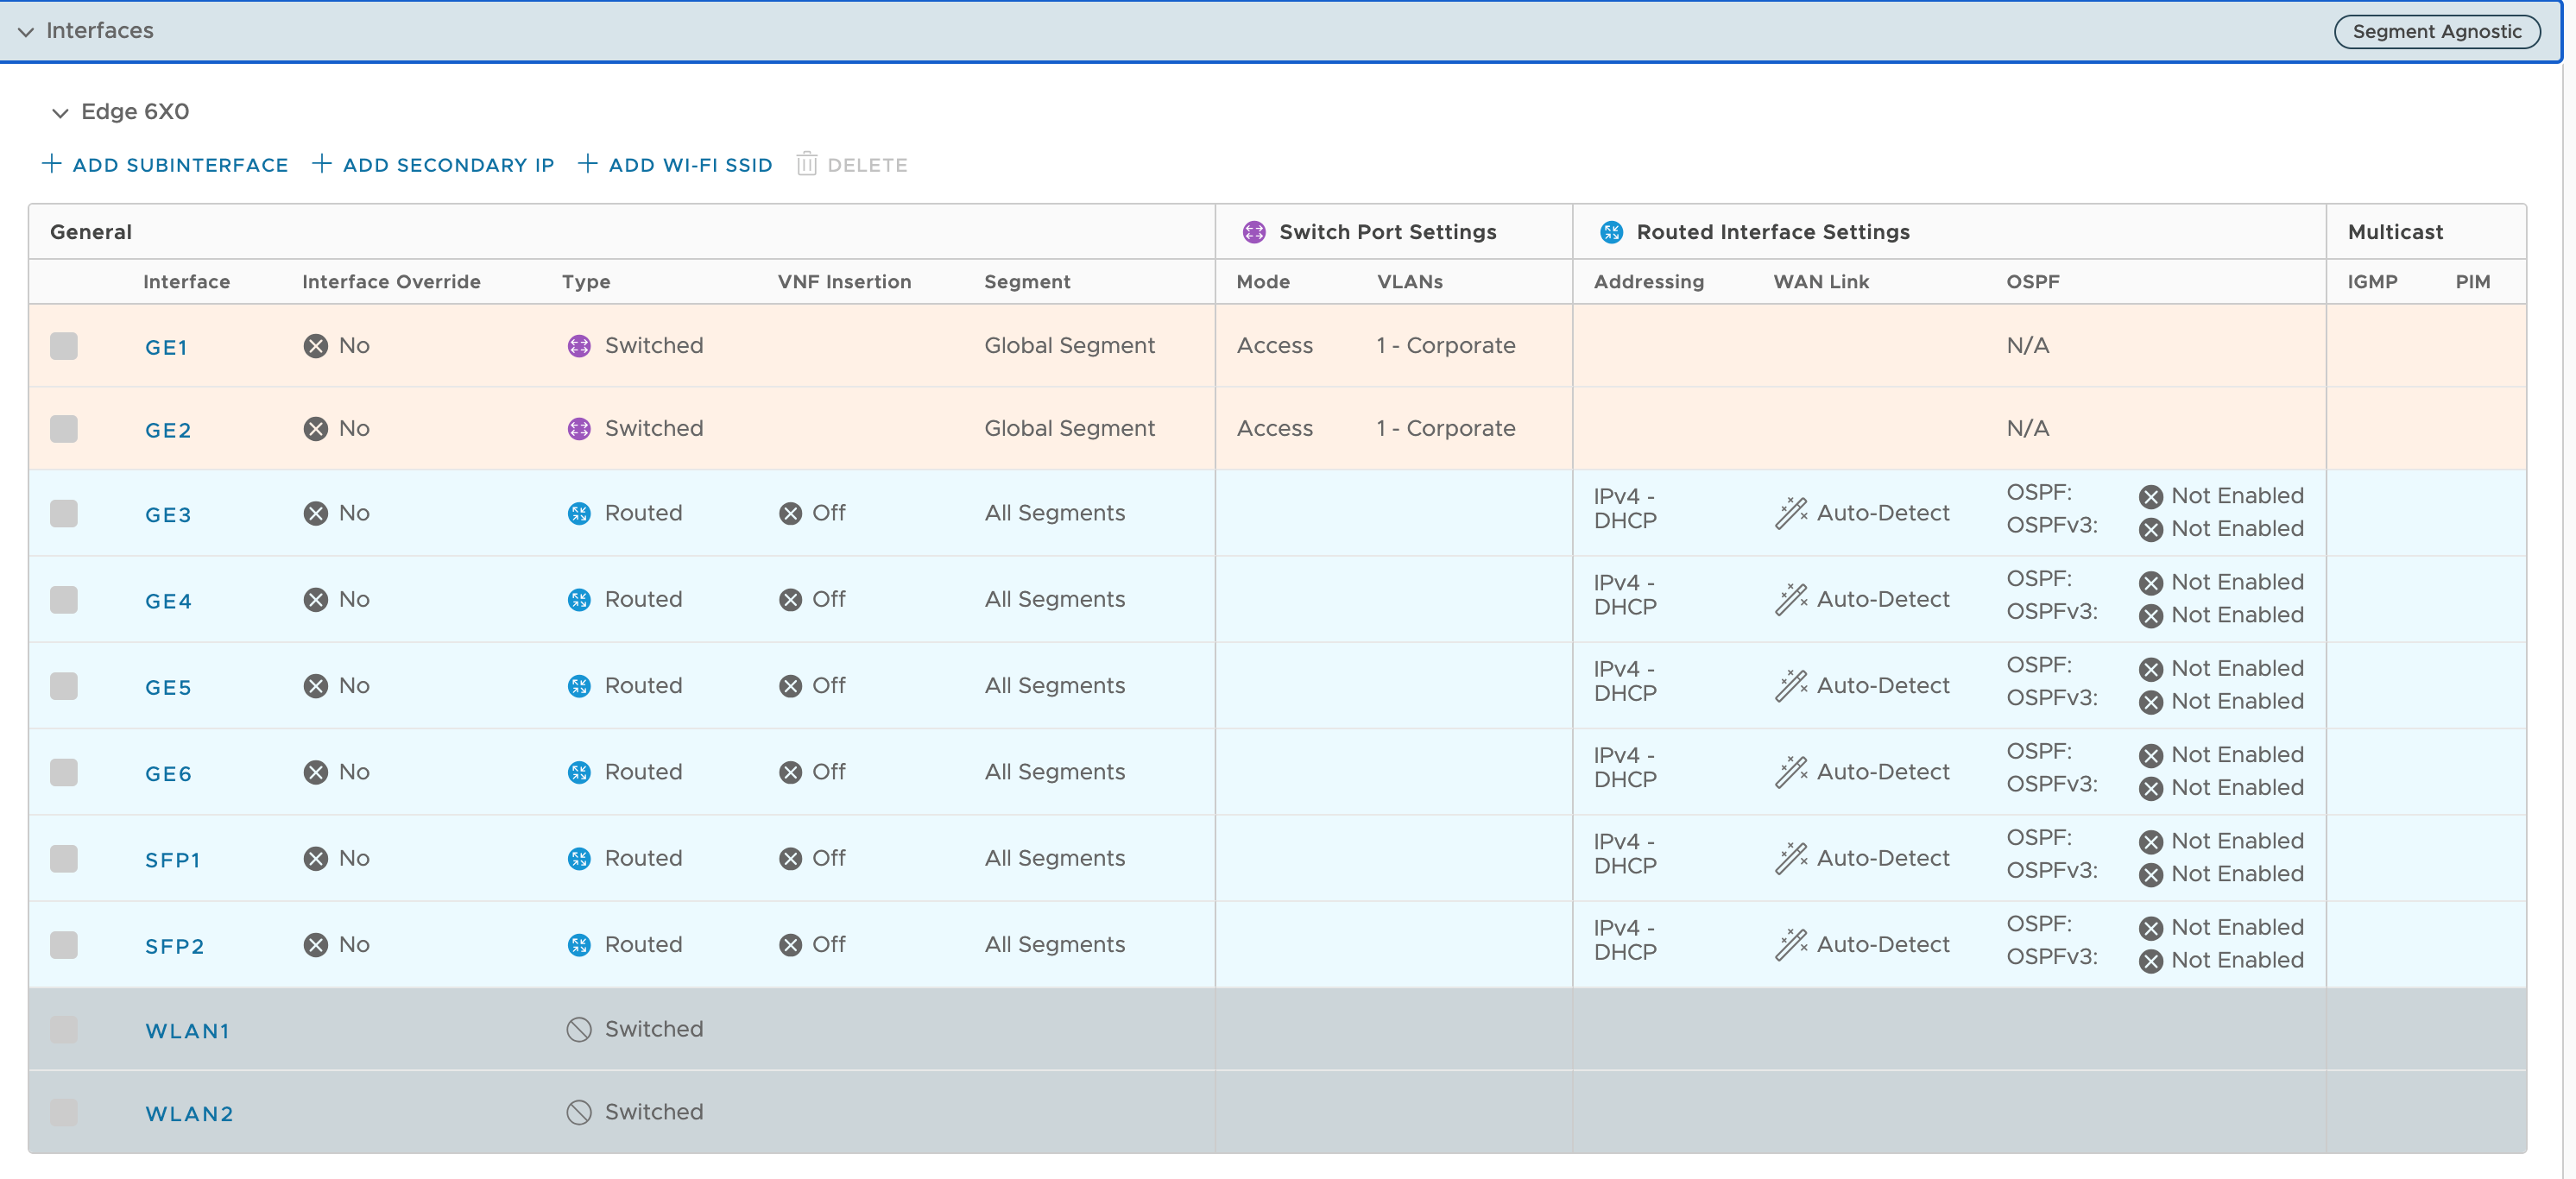Check the WLAN2 row checkbox

[64, 1113]
